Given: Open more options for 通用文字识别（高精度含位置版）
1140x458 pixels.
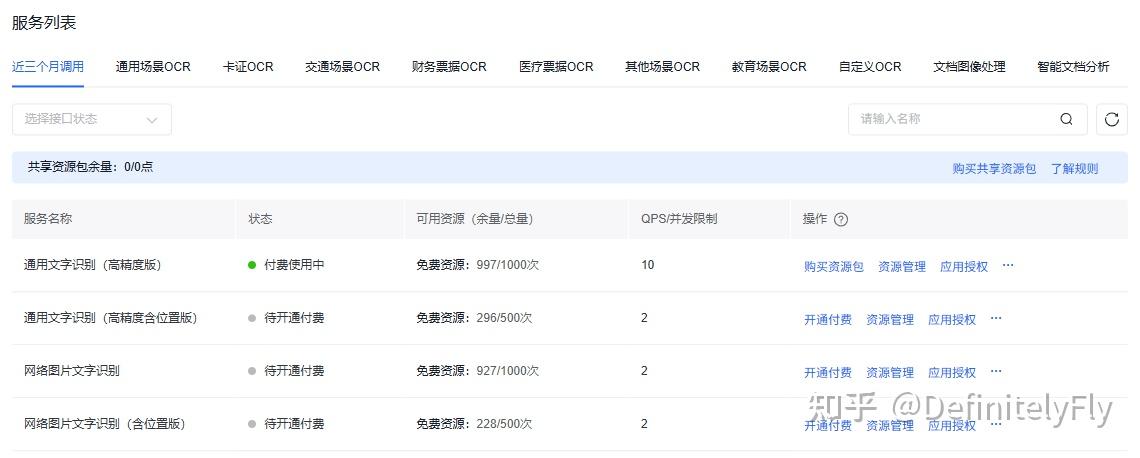Looking at the screenshot, I should coord(996,318).
